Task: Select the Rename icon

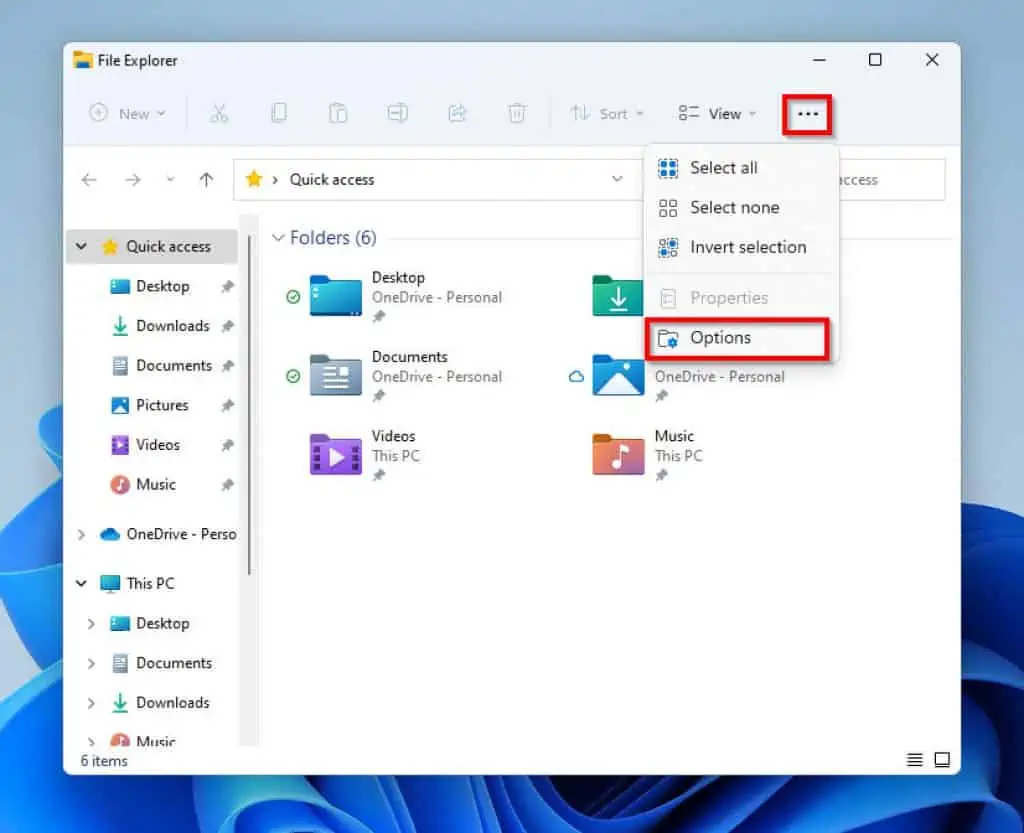Action: 398,113
